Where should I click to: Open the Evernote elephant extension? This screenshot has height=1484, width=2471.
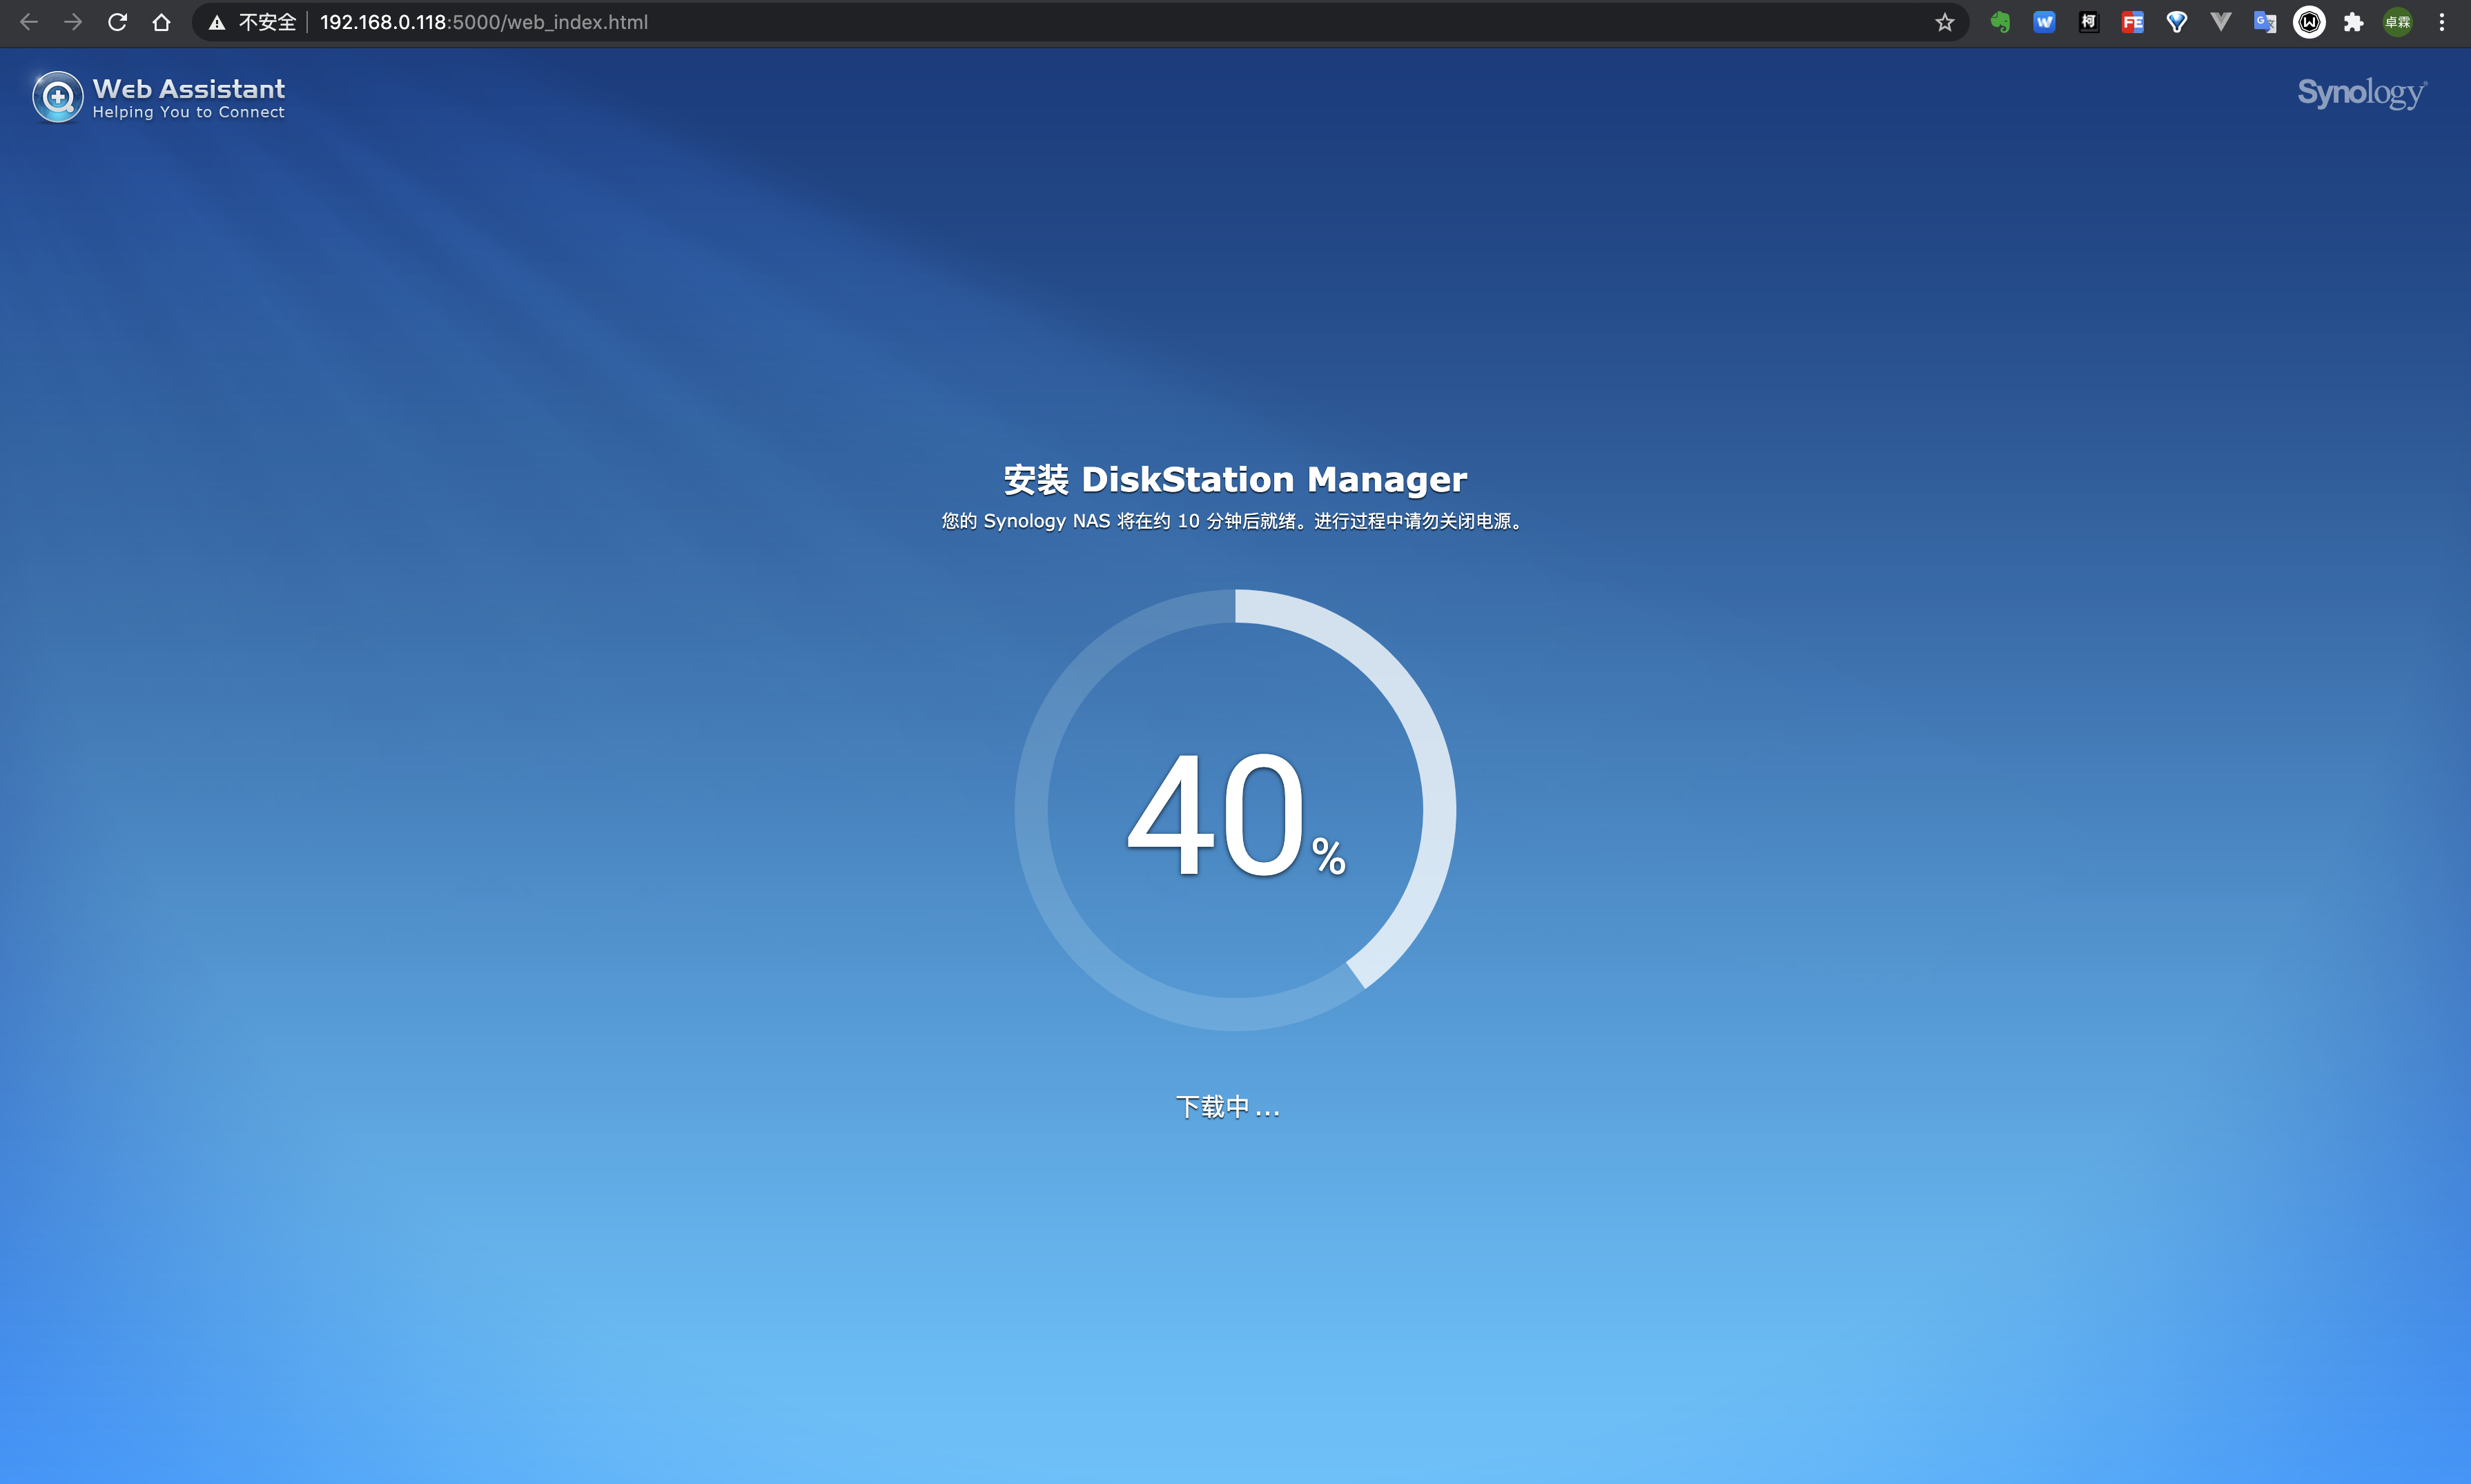click(x=2000, y=22)
